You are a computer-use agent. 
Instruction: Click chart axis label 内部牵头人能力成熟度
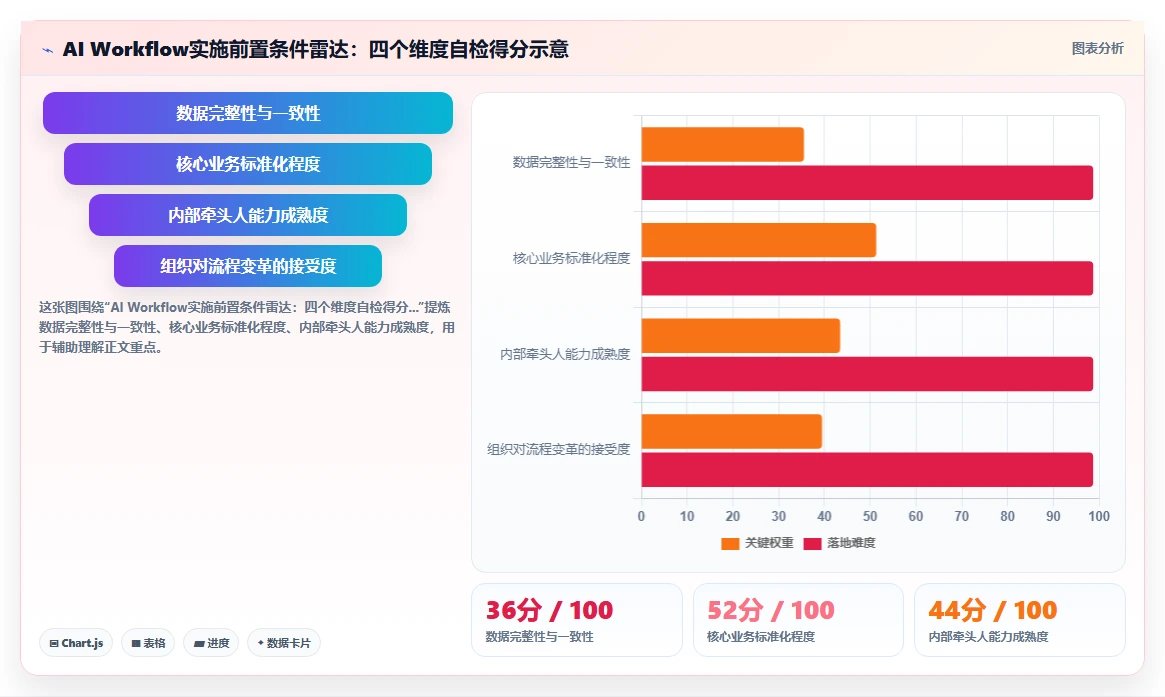[565, 354]
